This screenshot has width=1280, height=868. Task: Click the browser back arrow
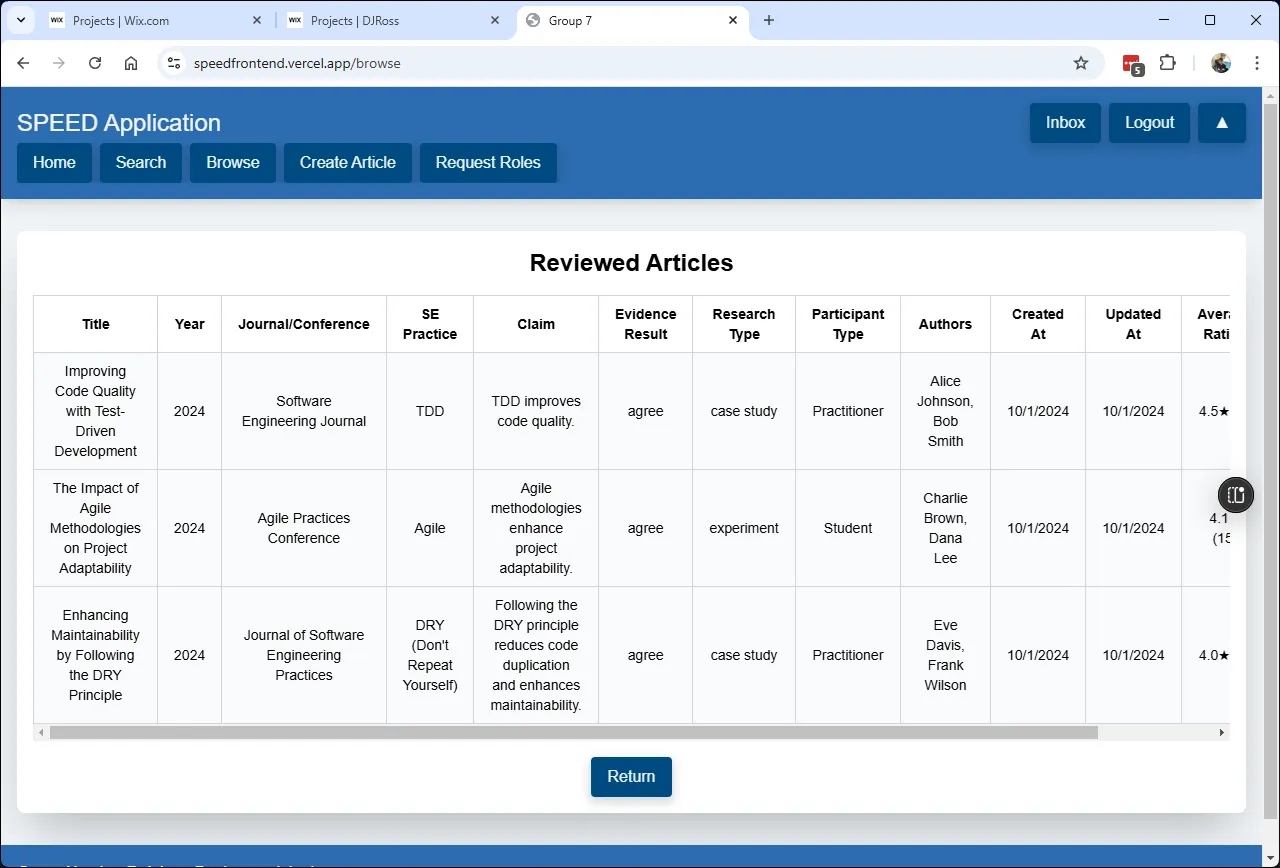(23, 63)
